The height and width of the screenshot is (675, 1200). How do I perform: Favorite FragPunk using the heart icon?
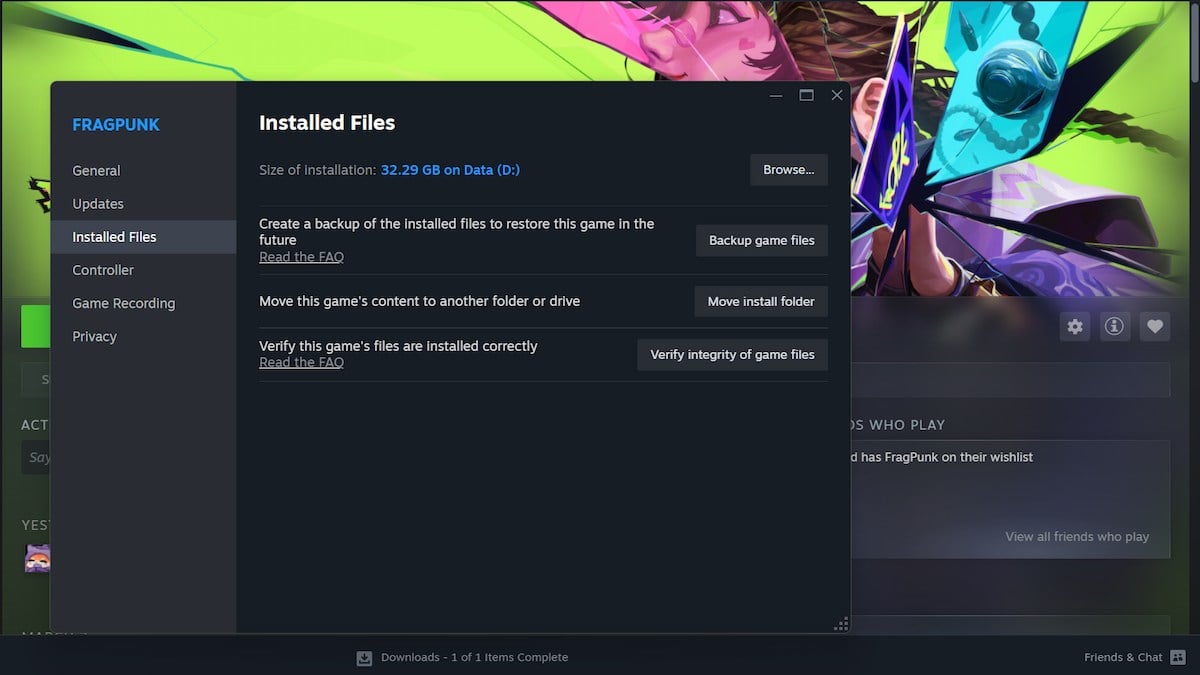point(1154,326)
